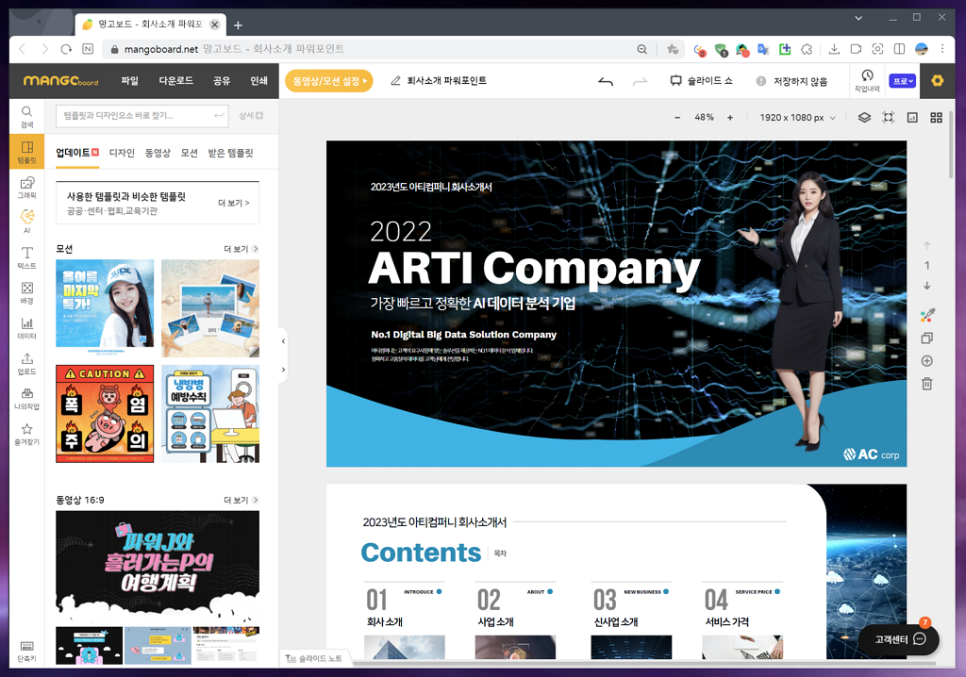Open the 공유 menu
Screen dimensions: 966x677
click(221, 81)
